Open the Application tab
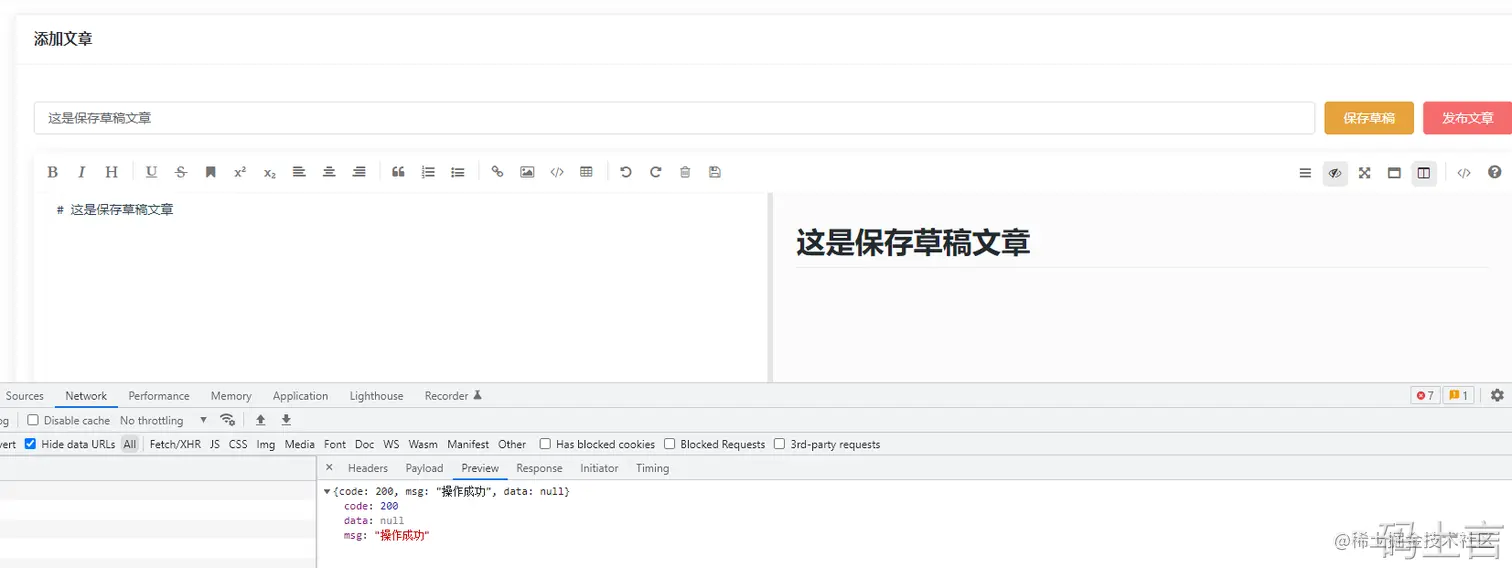This screenshot has height=568, width=1512. (x=300, y=396)
